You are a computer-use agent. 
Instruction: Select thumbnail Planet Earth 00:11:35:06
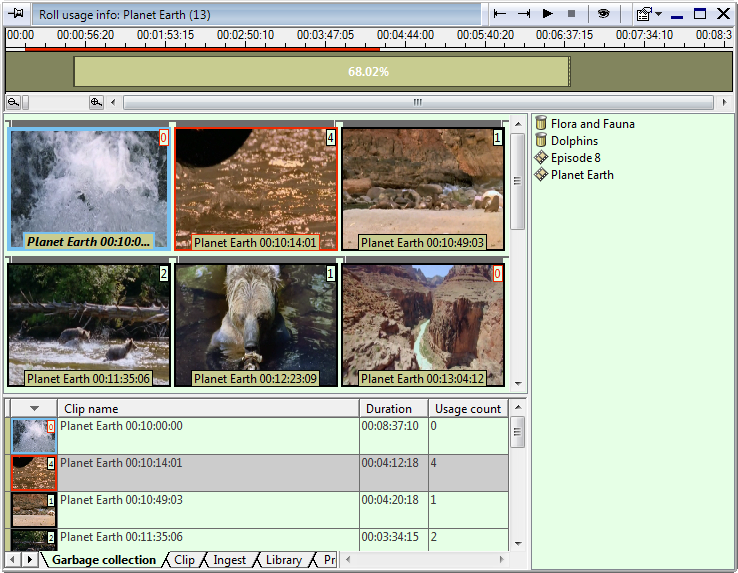88,325
